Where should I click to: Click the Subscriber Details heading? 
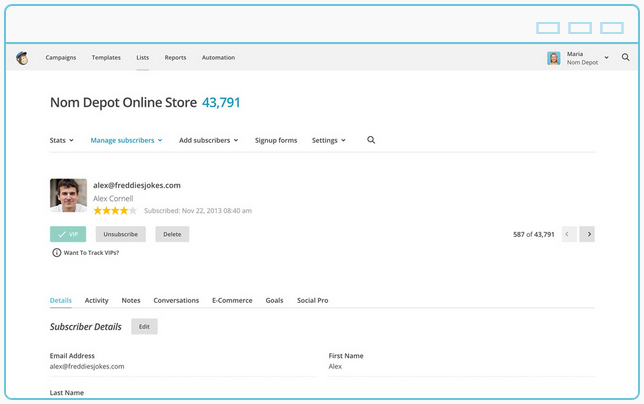tap(86, 327)
